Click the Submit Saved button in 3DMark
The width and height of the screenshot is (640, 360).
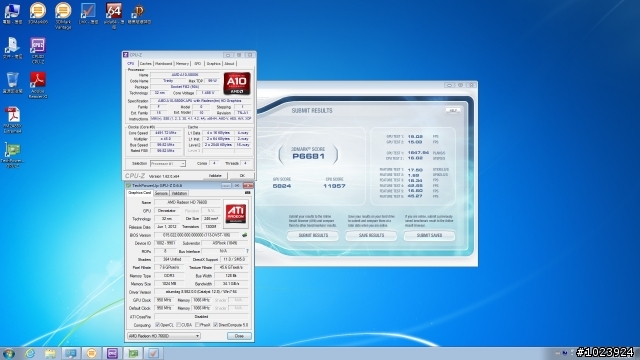(429, 236)
